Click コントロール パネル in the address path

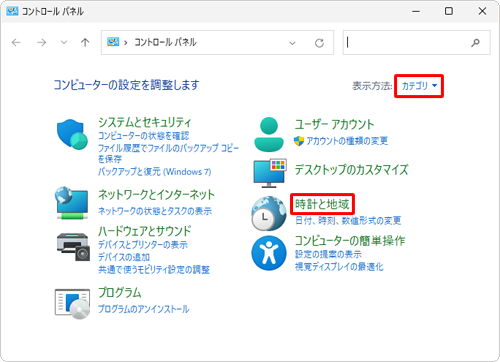165,42
